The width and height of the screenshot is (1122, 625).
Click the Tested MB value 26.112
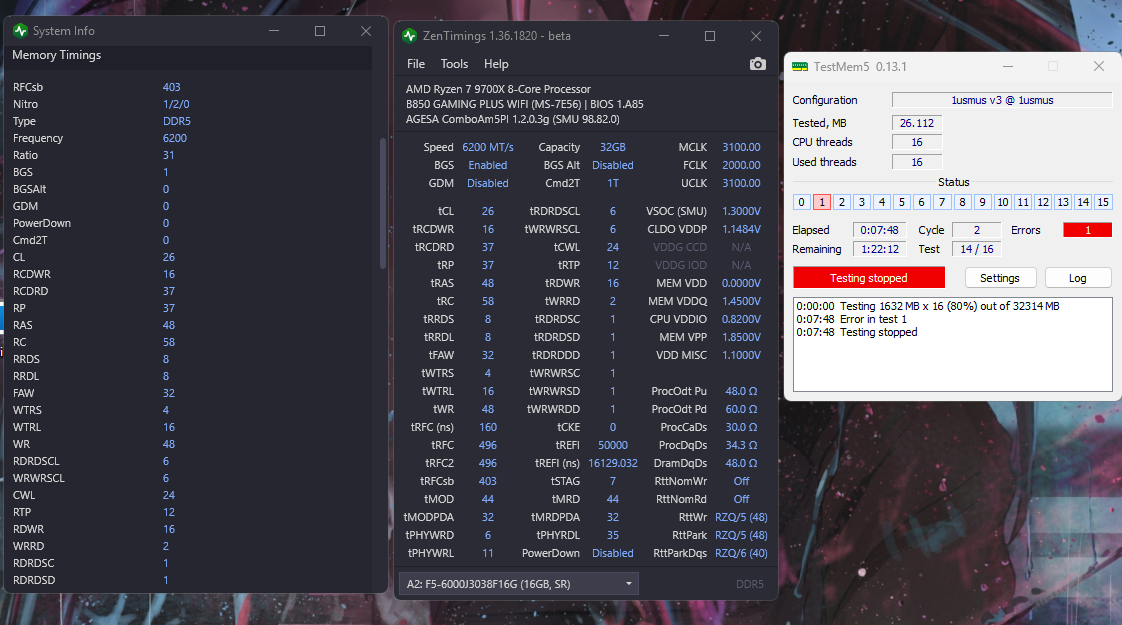[917, 123]
